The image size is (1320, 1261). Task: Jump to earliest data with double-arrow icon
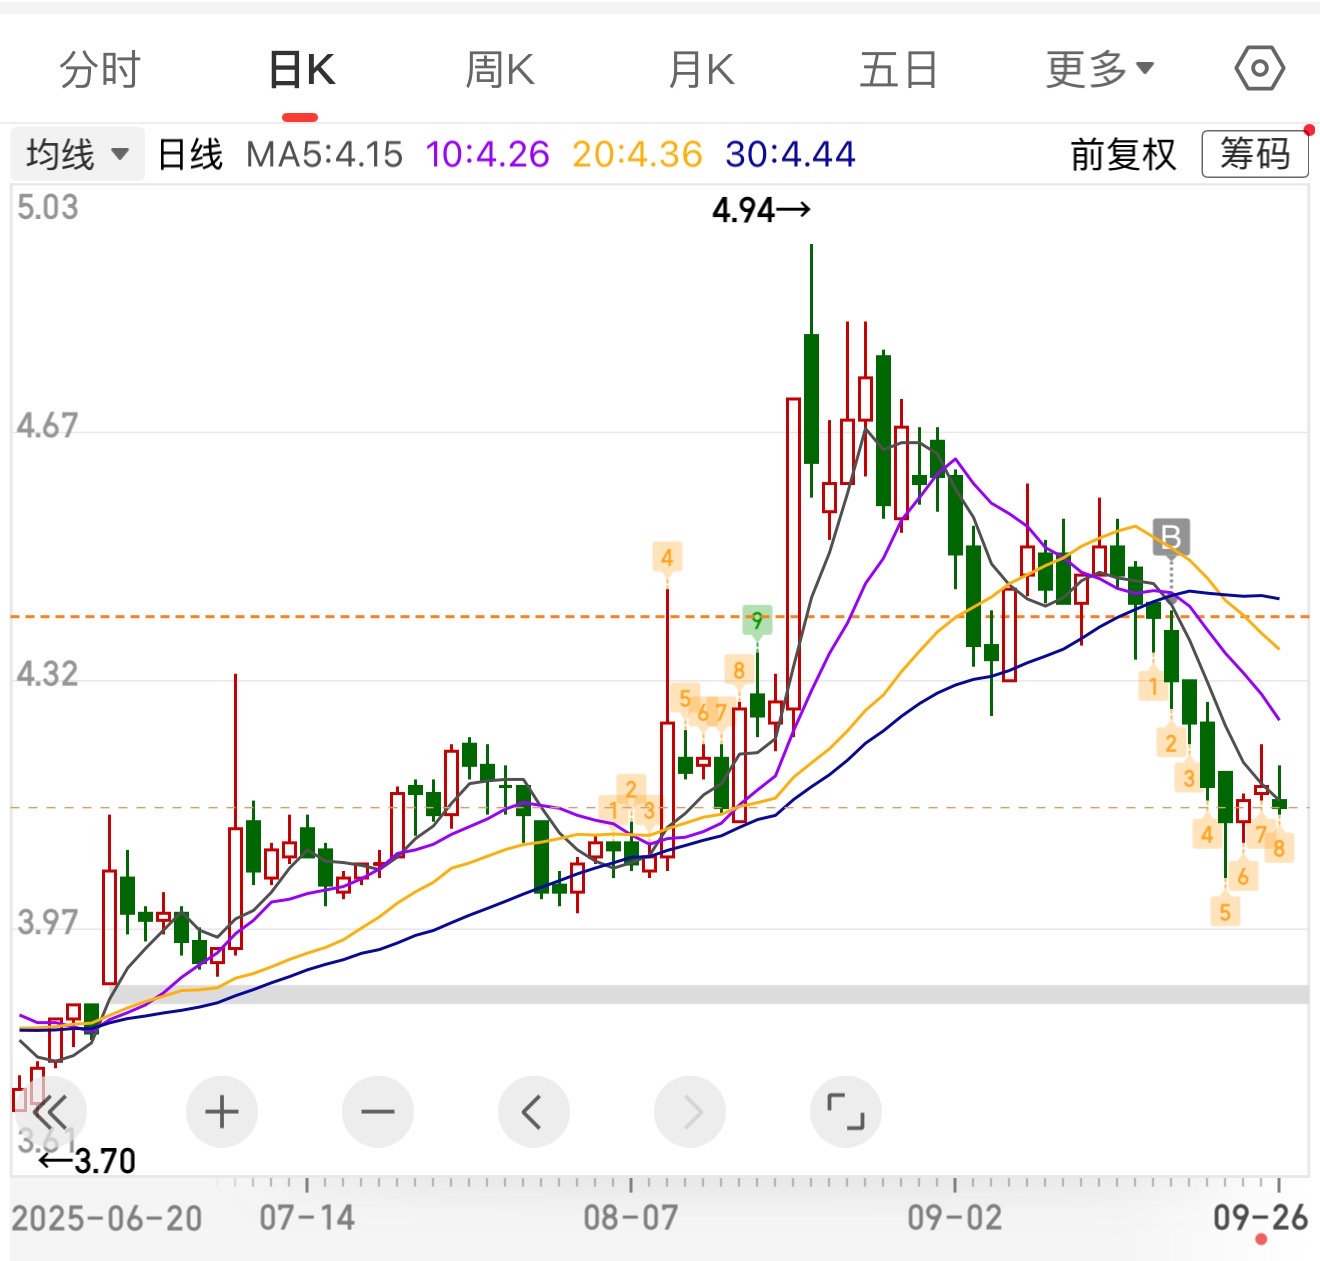50,1112
